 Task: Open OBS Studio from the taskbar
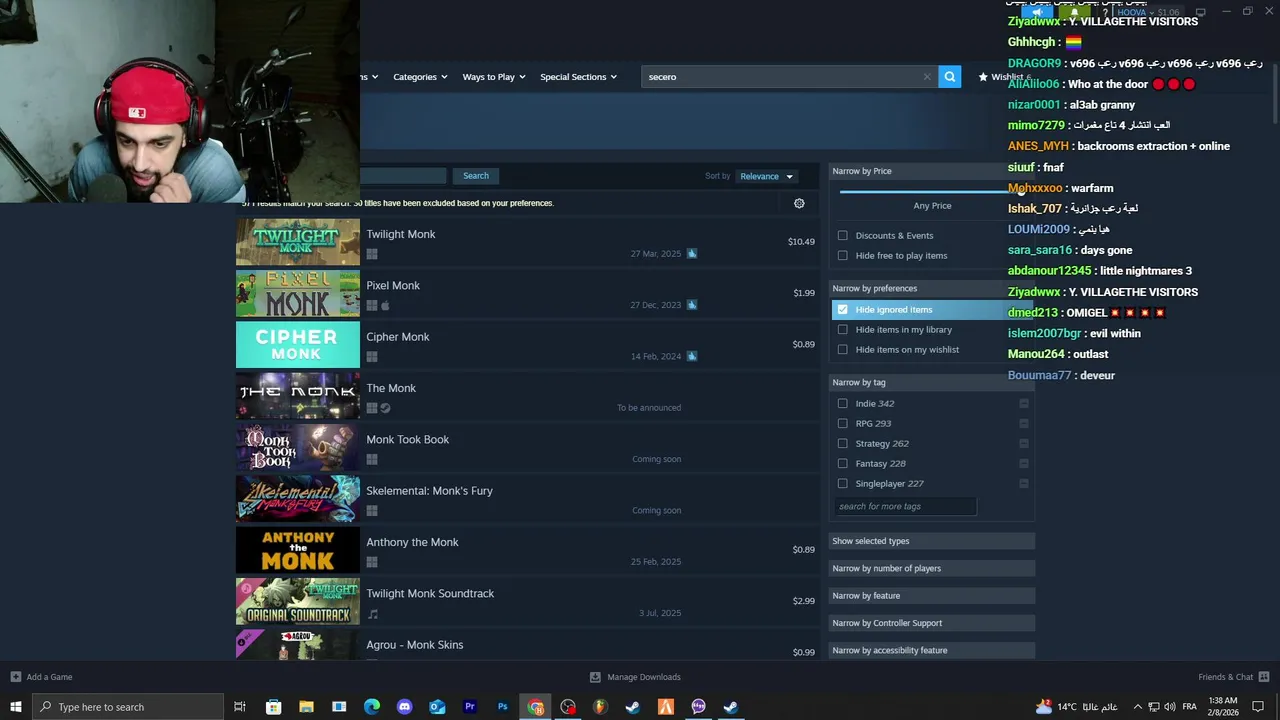click(568, 707)
